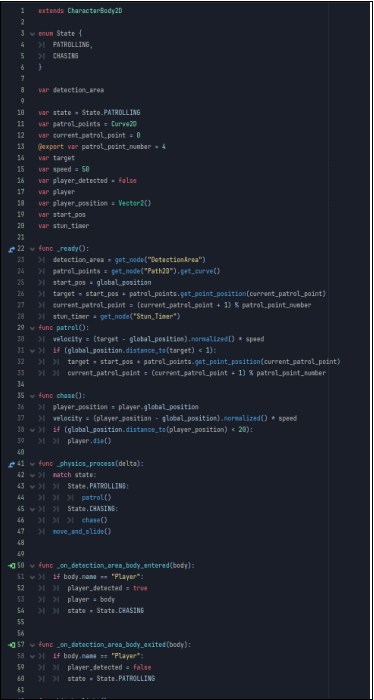Click 'player = body' assignment line

[x=91, y=600]
